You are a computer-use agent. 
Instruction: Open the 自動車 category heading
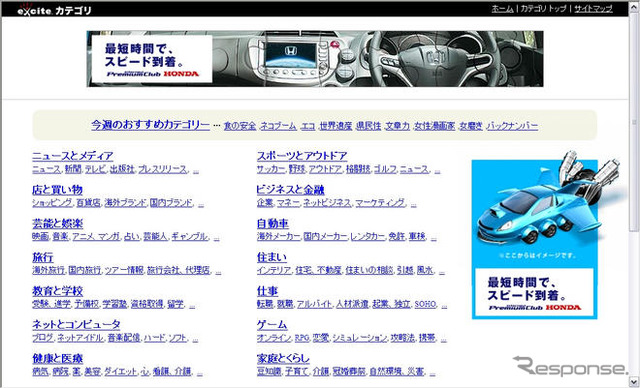tap(273, 224)
